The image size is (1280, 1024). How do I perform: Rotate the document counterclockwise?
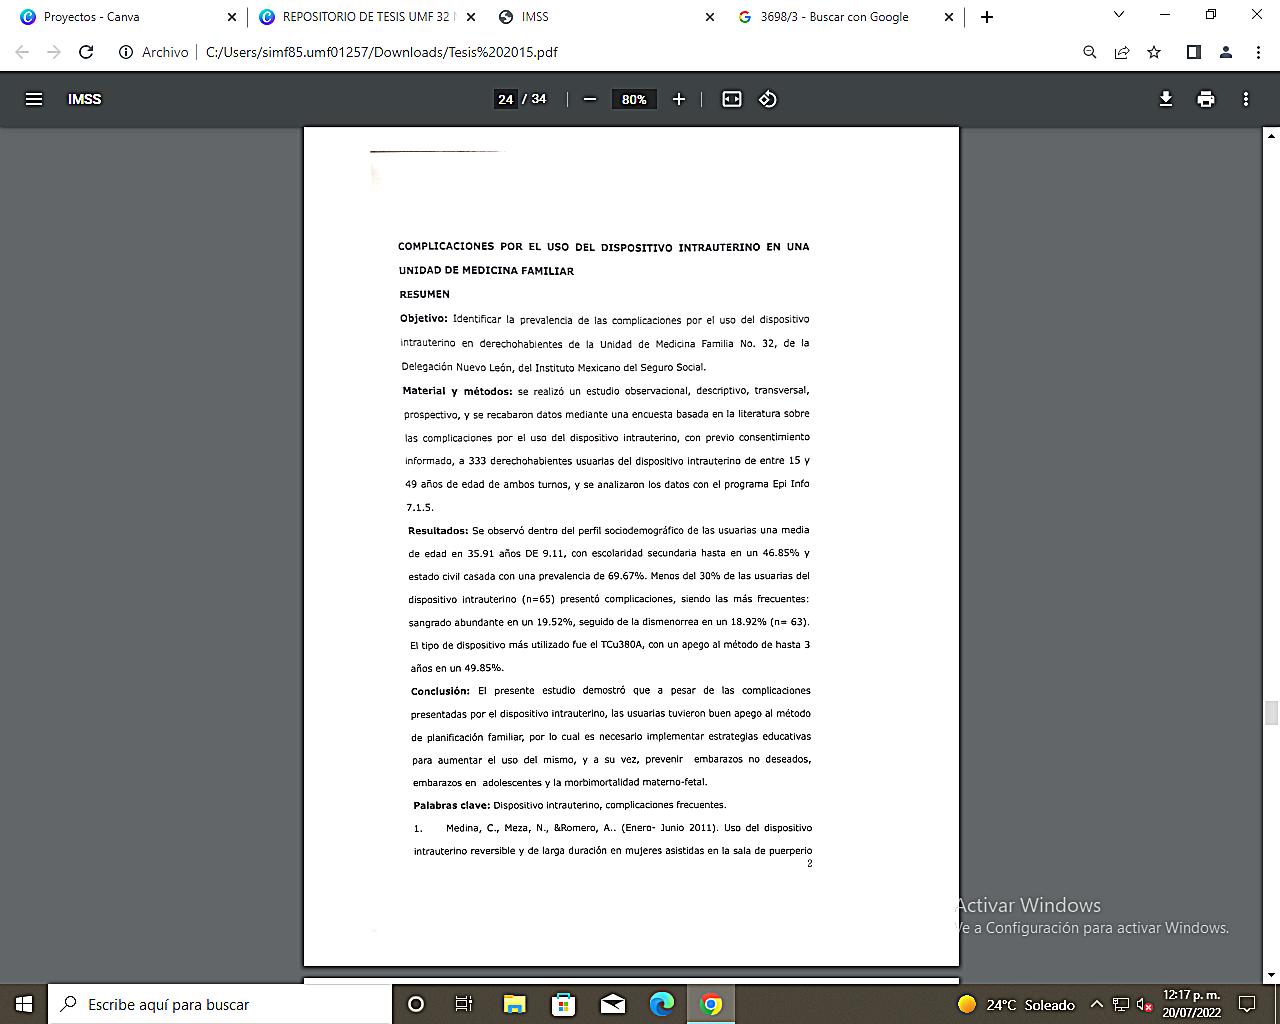pyautogui.click(x=768, y=99)
